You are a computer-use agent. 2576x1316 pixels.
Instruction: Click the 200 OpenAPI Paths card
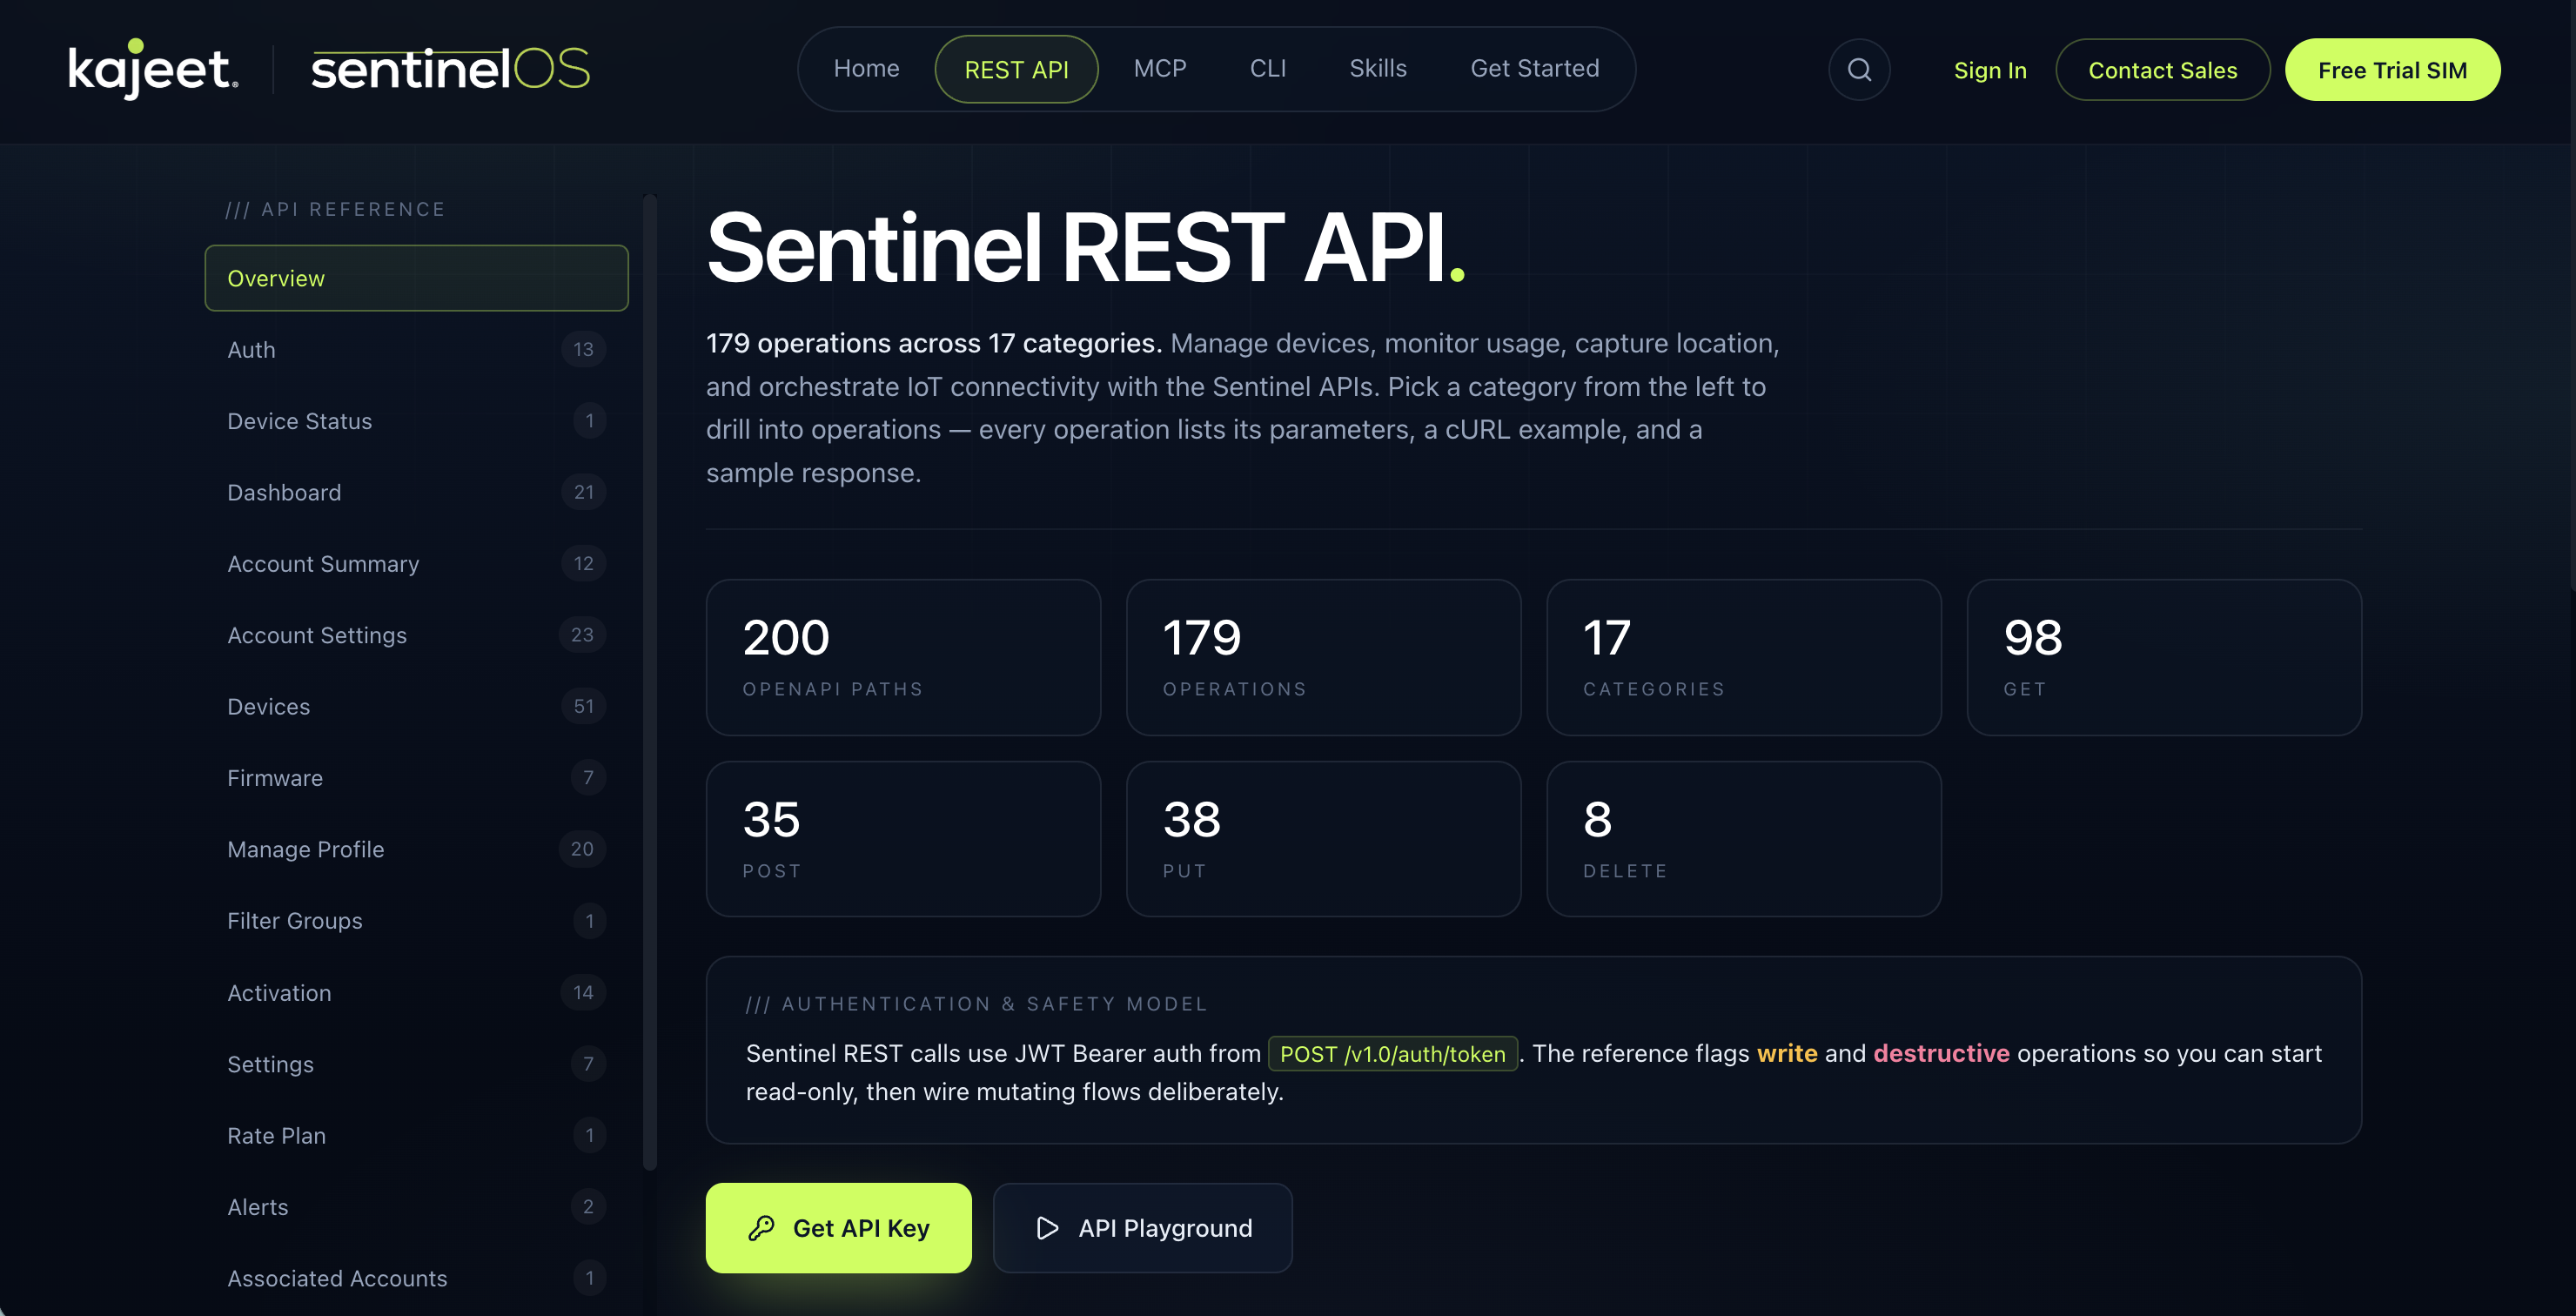[903, 658]
